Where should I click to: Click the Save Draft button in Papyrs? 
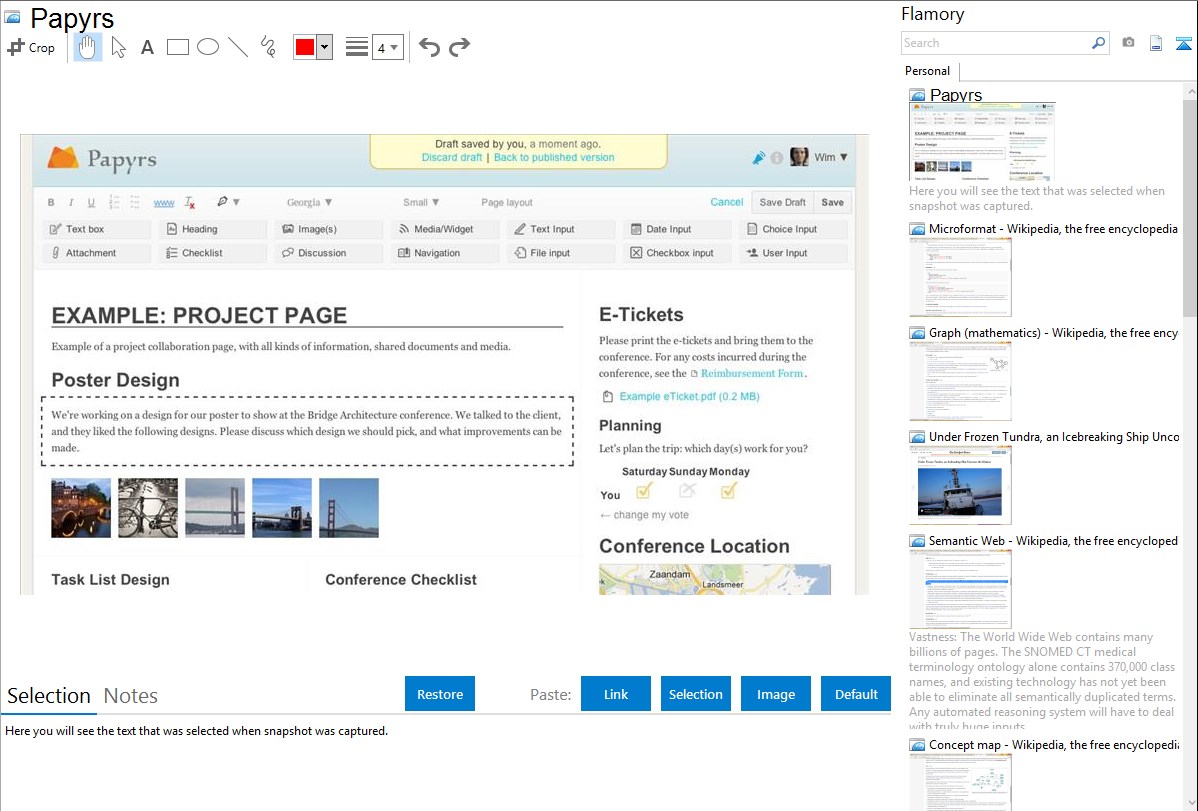782,203
